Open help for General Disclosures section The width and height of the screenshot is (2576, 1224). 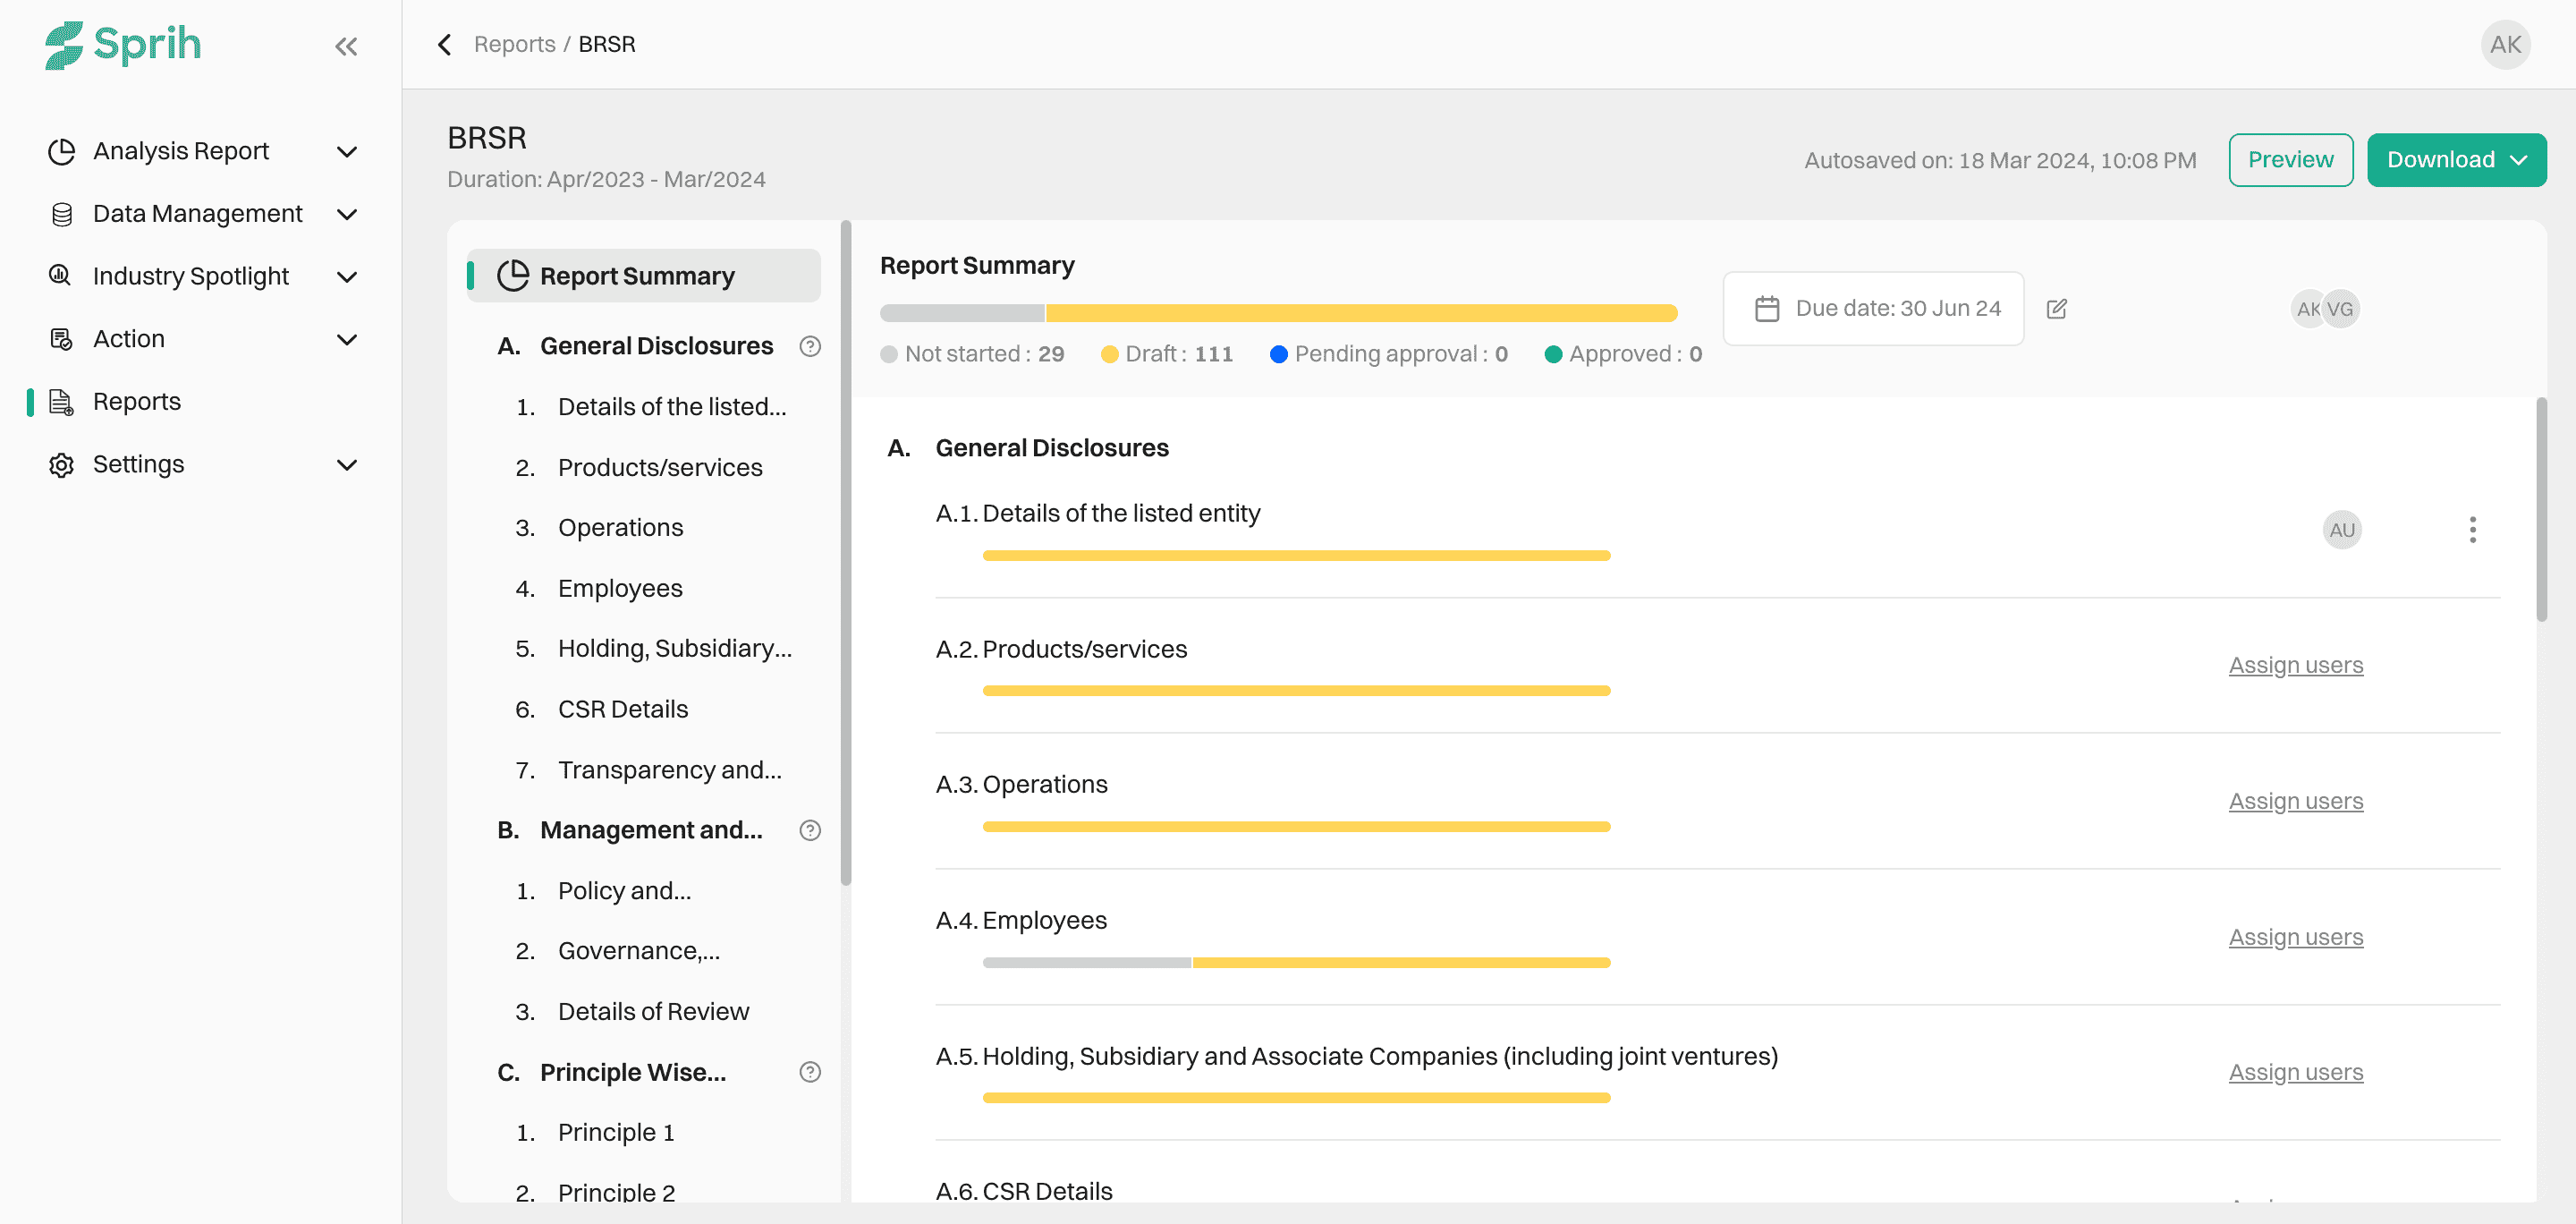coord(810,346)
